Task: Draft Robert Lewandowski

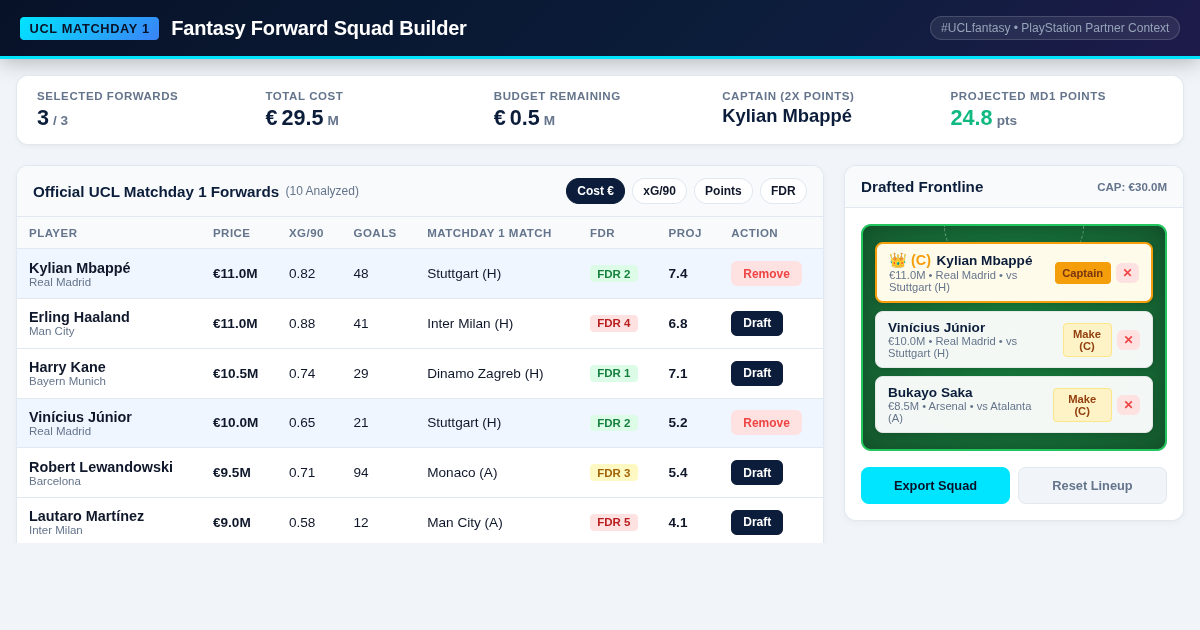Action: [x=757, y=473]
